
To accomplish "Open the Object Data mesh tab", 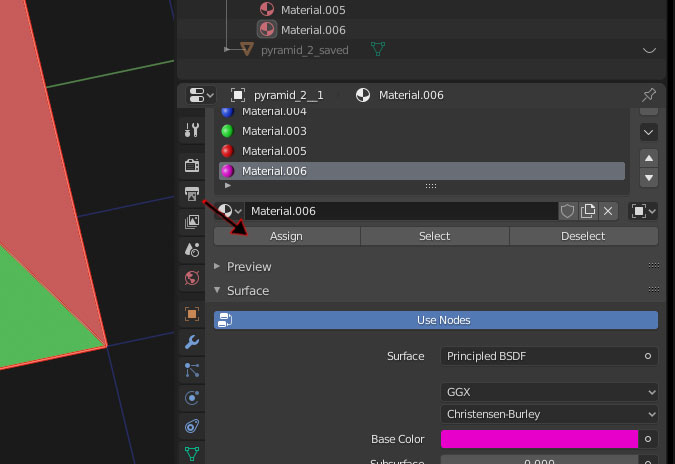I will (x=192, y=453).
